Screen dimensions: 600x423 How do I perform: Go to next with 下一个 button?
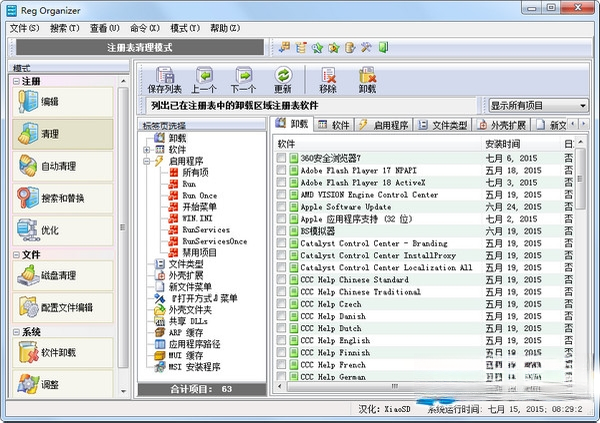(243, 80)
